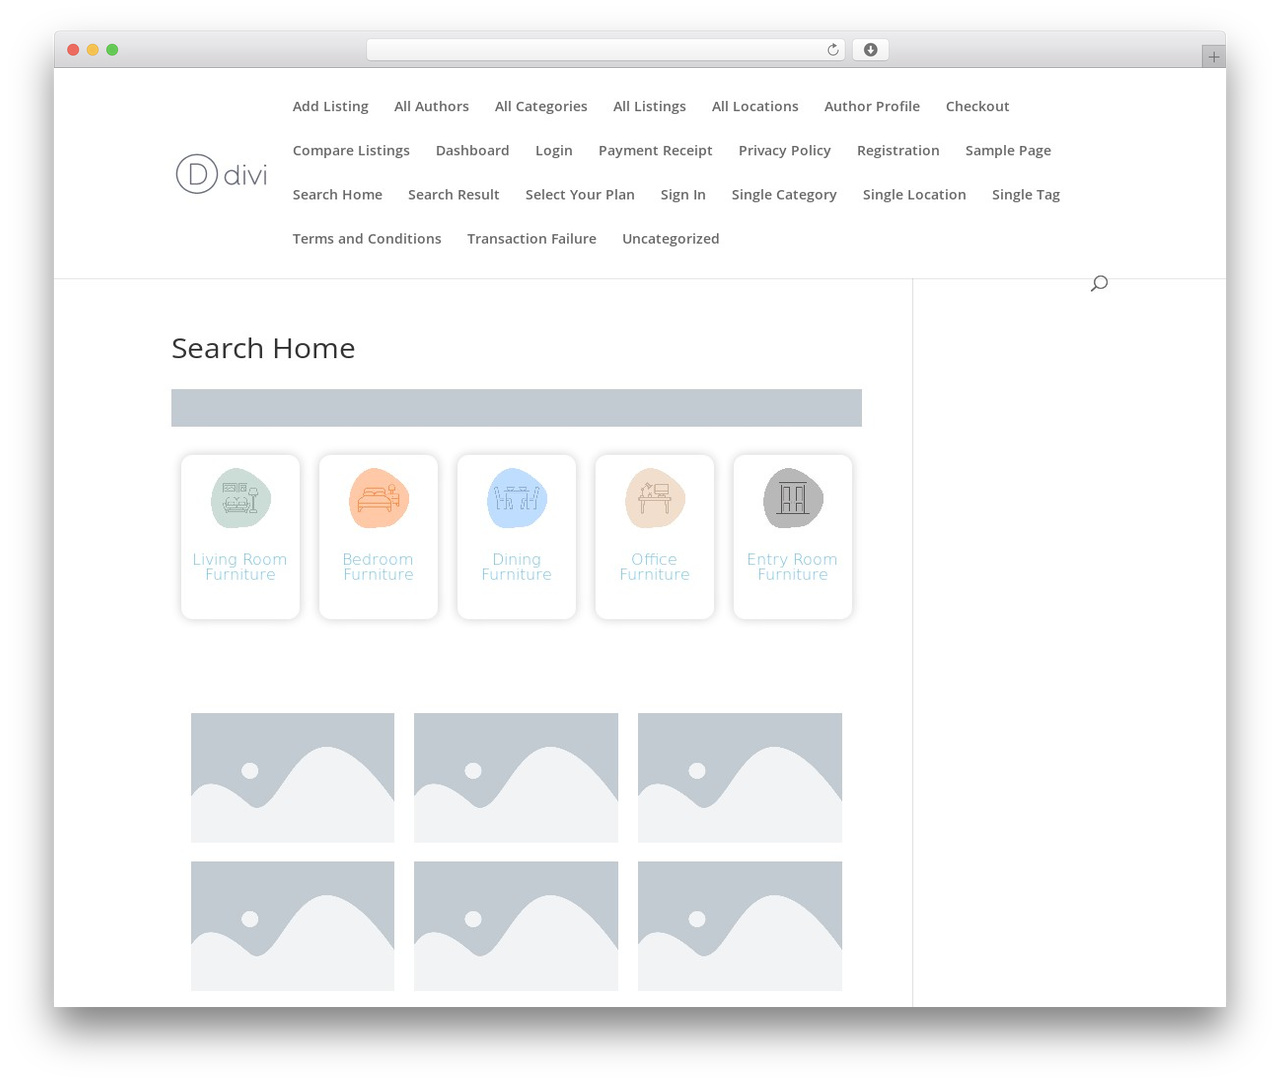1280x1084 pixels.
Task: Choose Select Your Plan in the menu
Action: pos(580,194)
